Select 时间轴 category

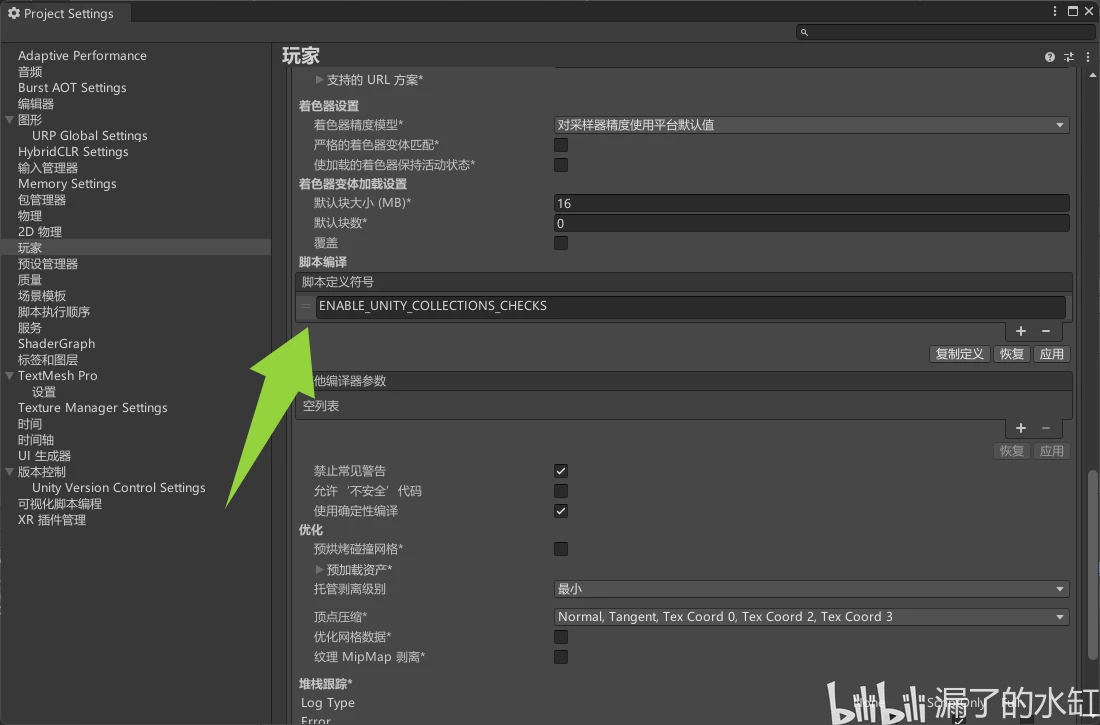click(x=36, y=440)
